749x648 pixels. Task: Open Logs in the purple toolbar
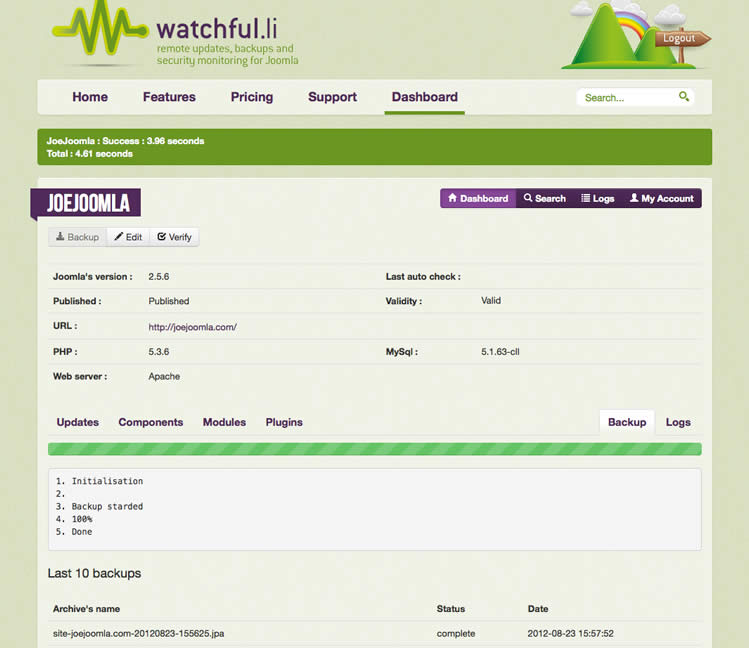[598, 199]
